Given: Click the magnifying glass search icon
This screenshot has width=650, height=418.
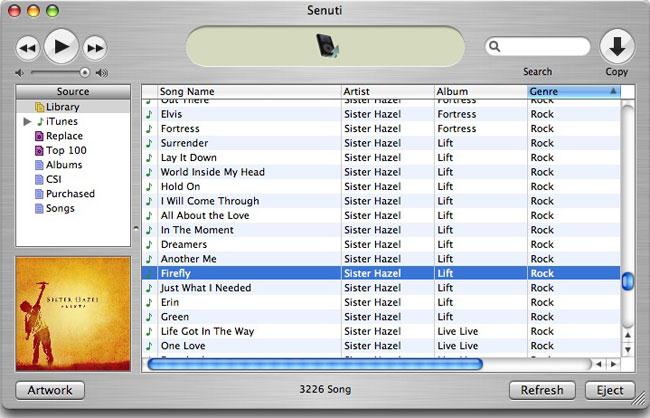Looking at the screenshot, I should click(495, 46).
